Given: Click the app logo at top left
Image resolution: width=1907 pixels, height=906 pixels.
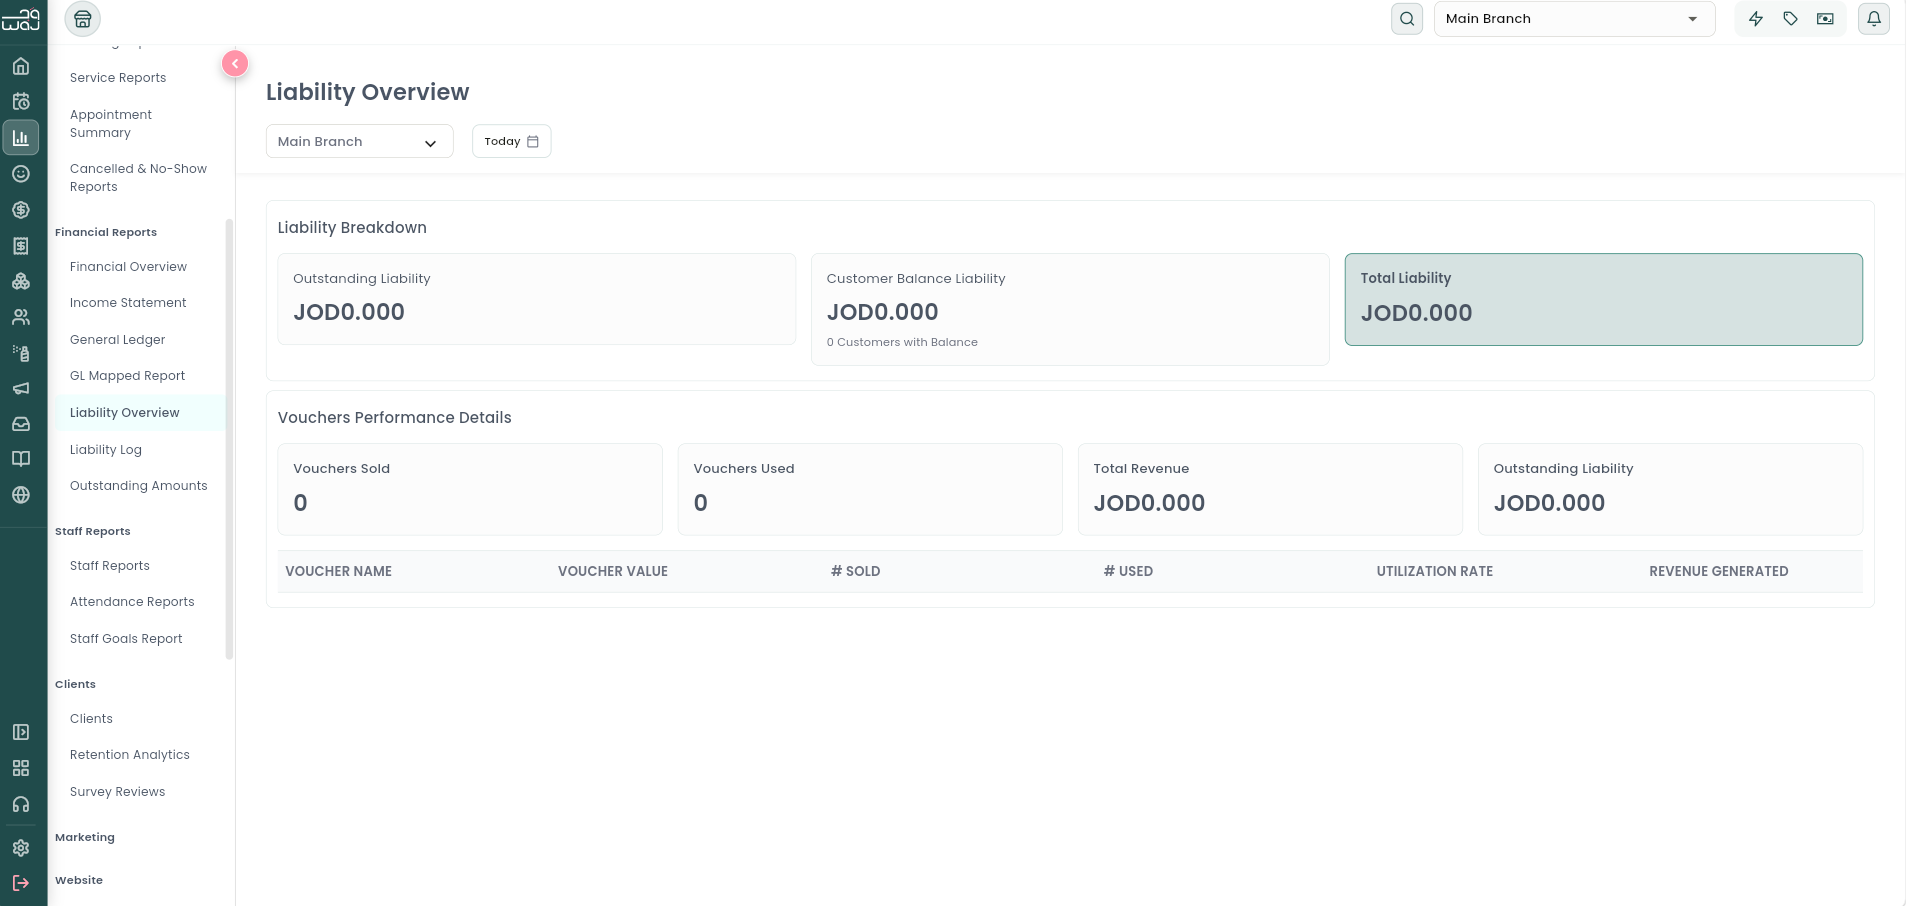Looking at the screenshot, I should (x=21, y=19).
